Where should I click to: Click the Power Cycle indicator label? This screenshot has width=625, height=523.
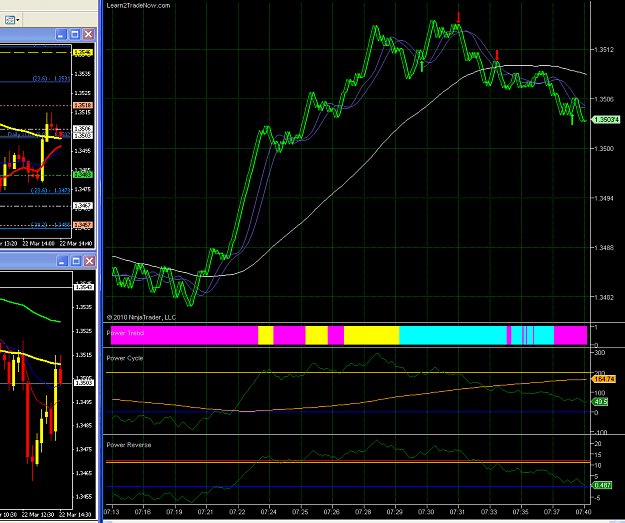(x=125, y=358)
